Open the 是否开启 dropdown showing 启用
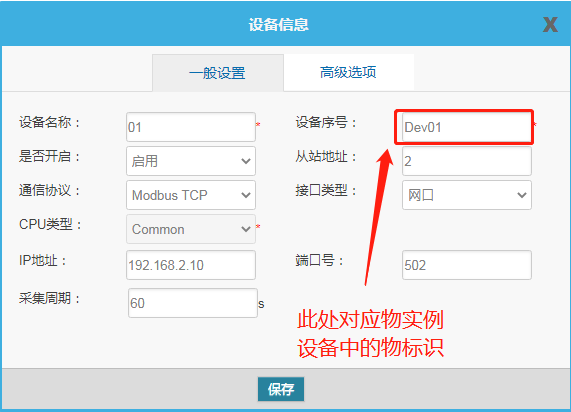This screenshot has height=412, width=571. click(191, 161)
